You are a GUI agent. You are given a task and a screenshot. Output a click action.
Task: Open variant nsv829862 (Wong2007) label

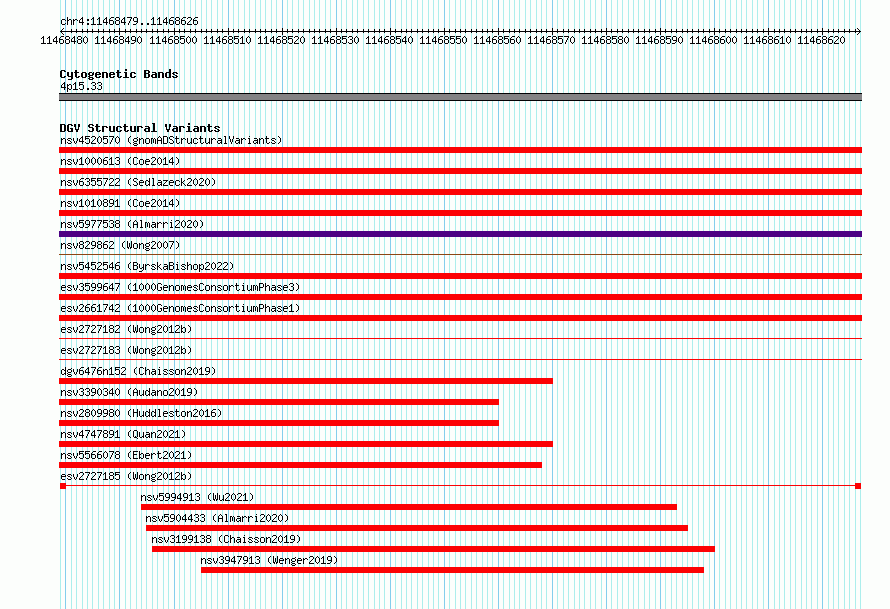(x=120, y=245)
